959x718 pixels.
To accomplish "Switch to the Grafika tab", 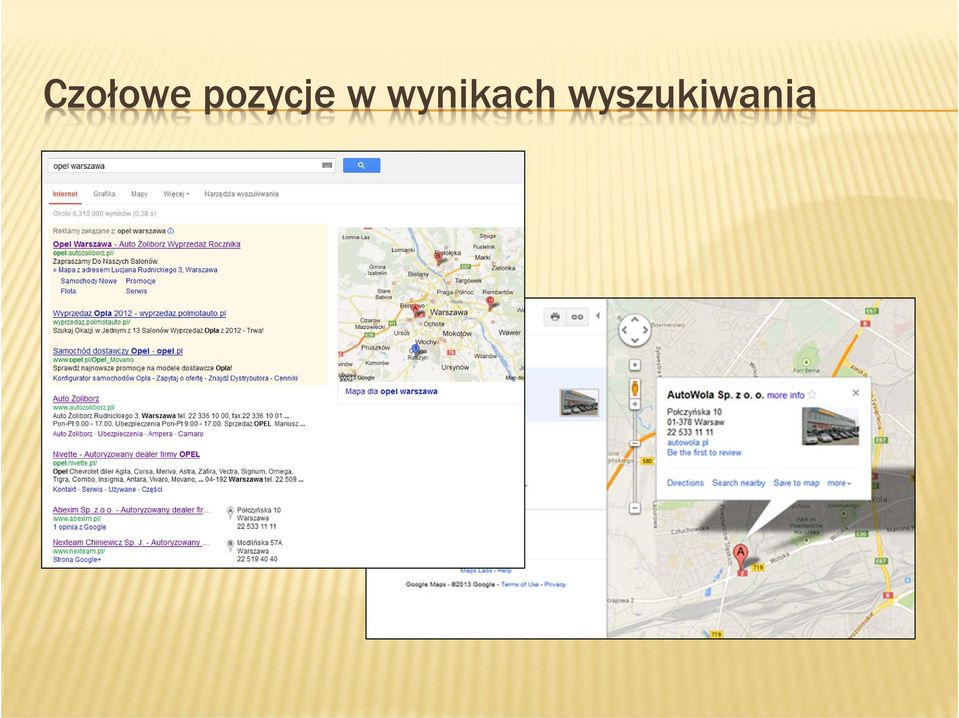I will click(104, 194).
